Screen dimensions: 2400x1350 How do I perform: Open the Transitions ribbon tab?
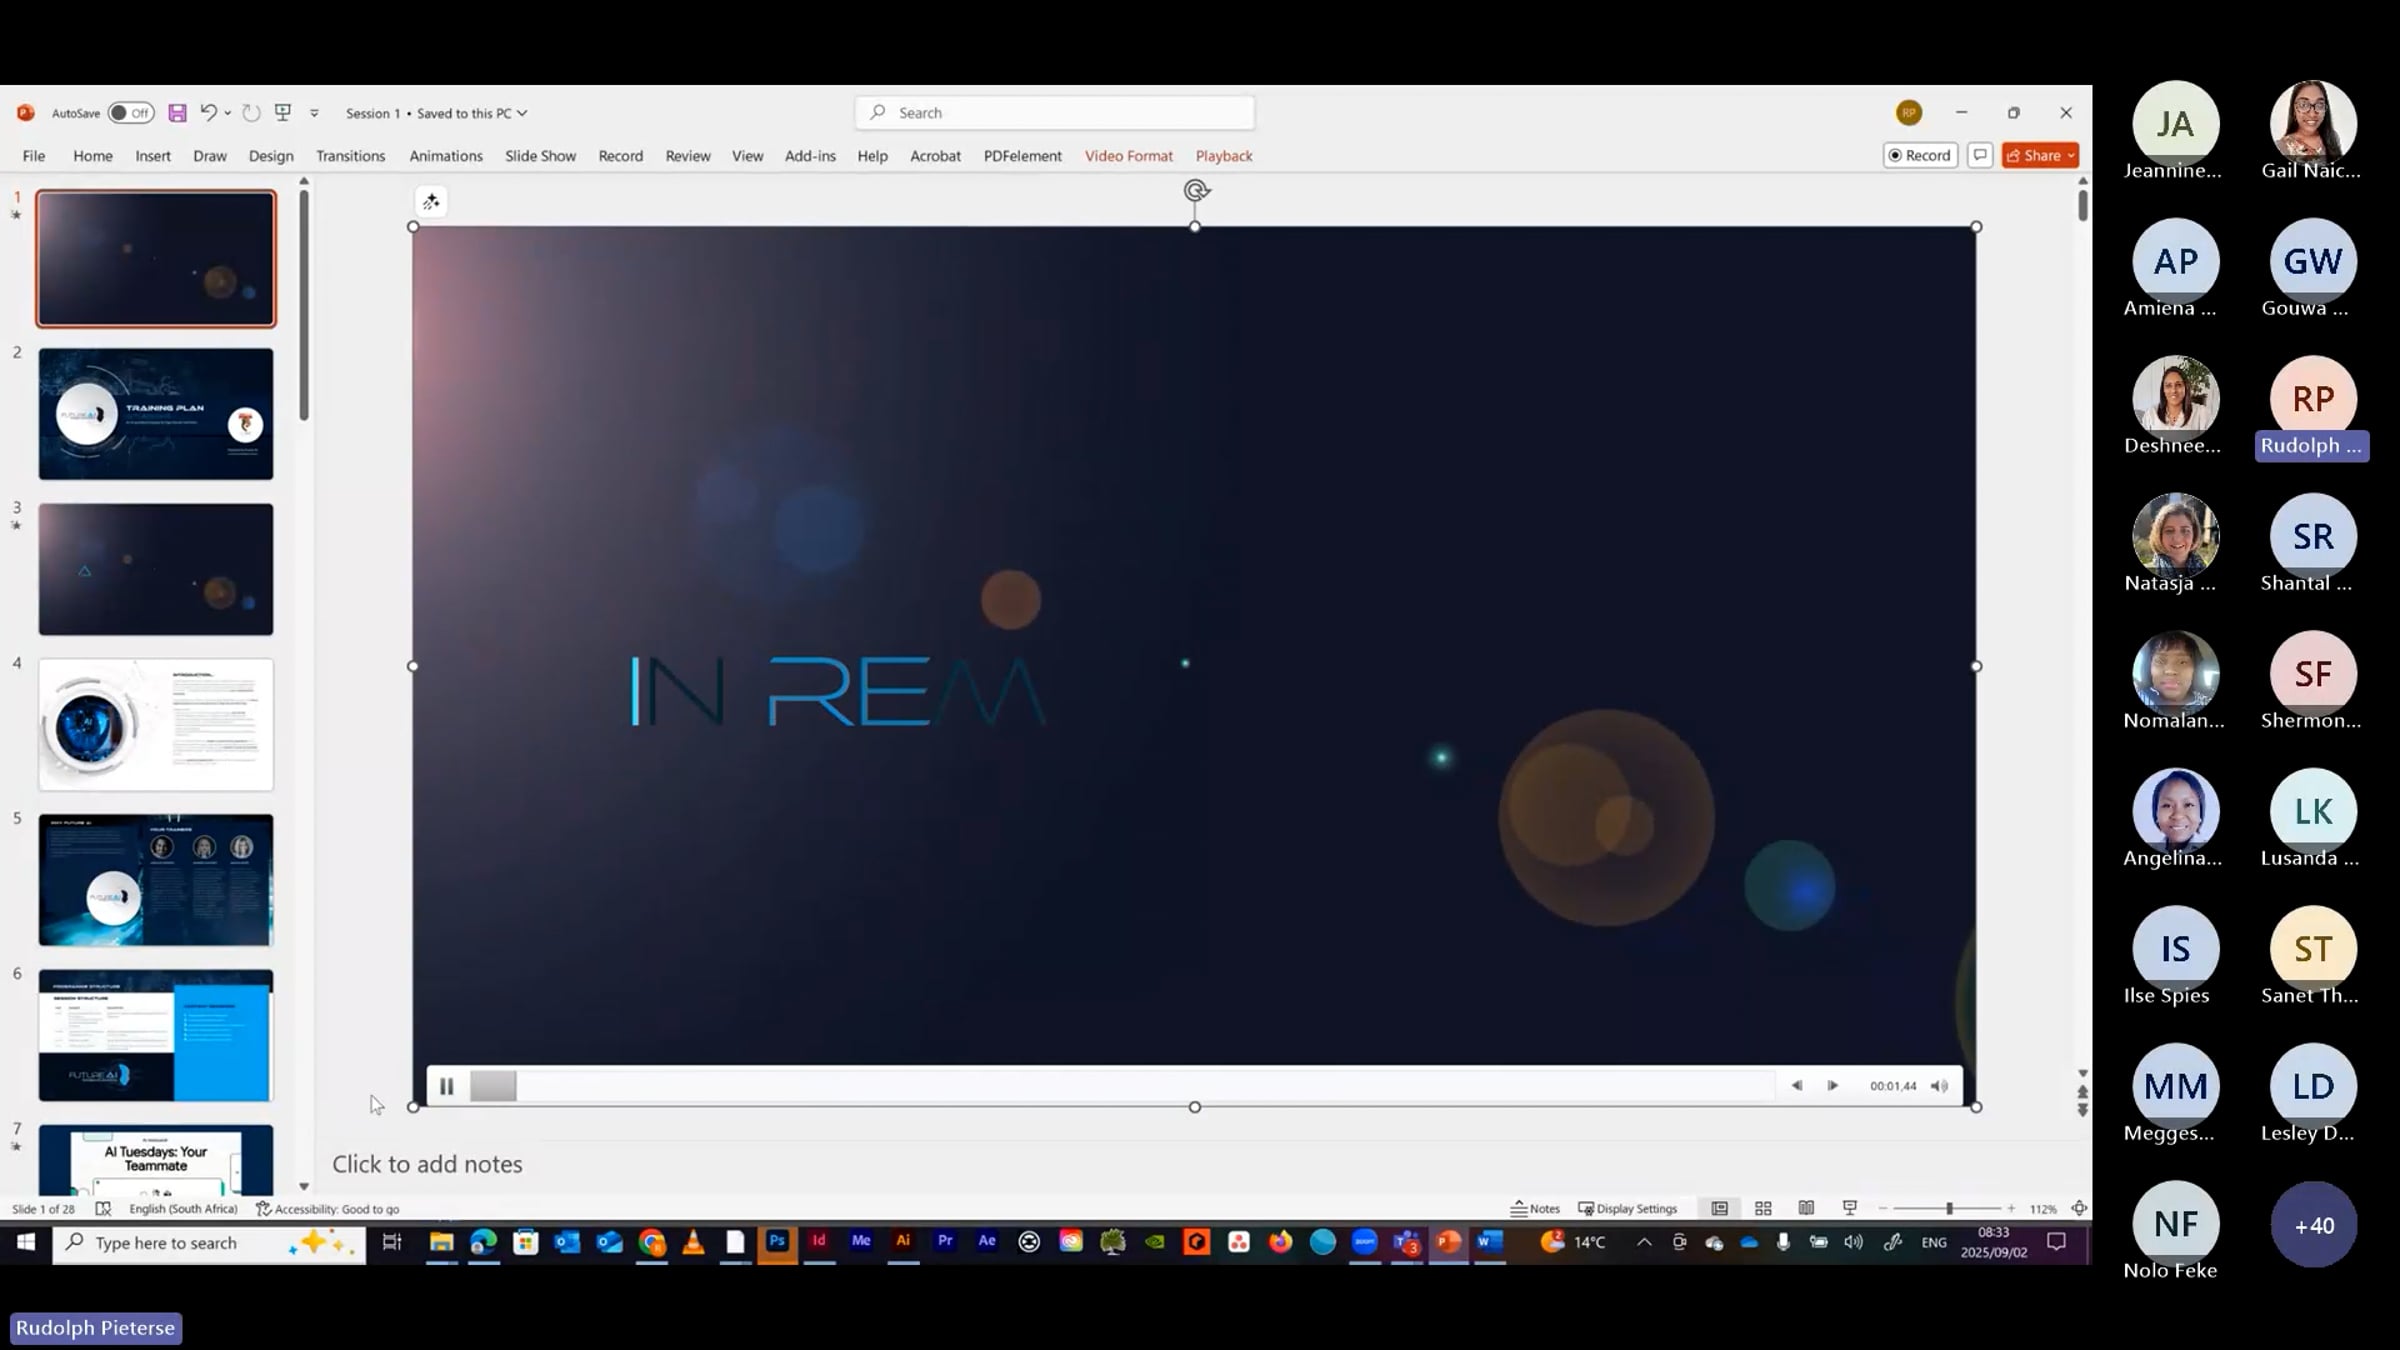[x=350, y=156]
